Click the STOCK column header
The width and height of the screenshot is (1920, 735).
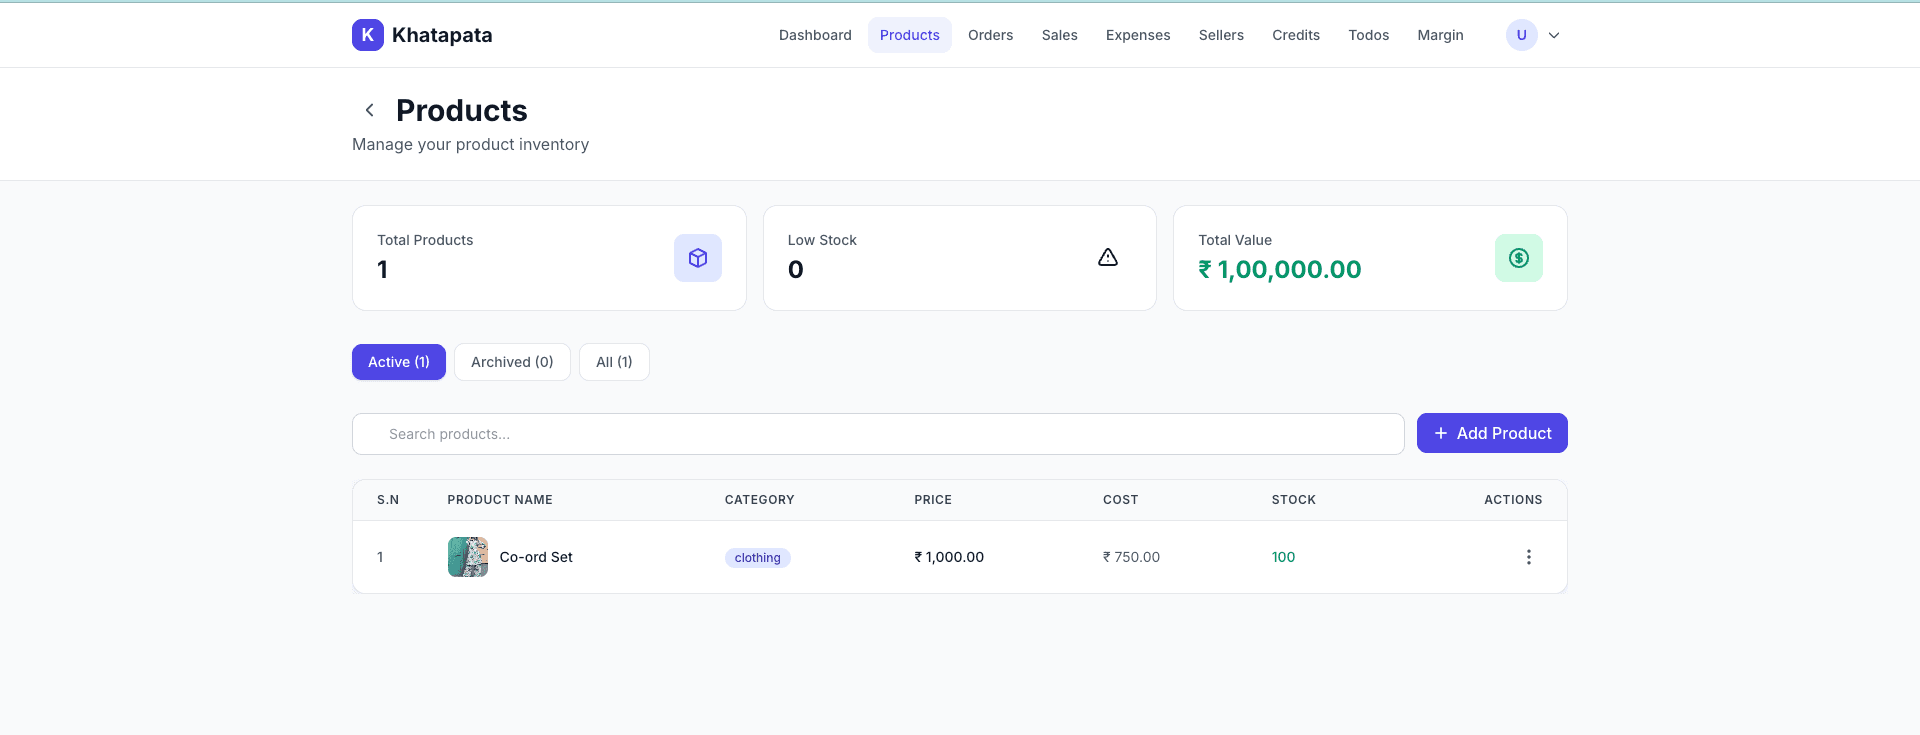[x=1294, y=500]
